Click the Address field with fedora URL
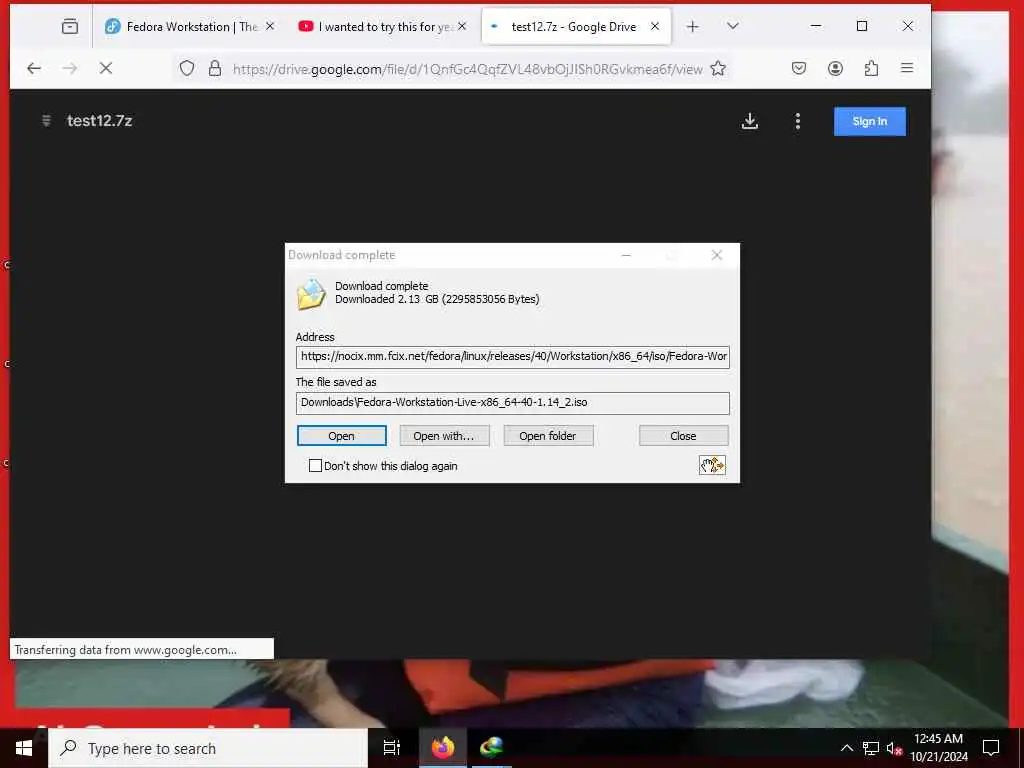Viewport: 1024px width, 768px height. pyautogui.click(x=513, y=357)
